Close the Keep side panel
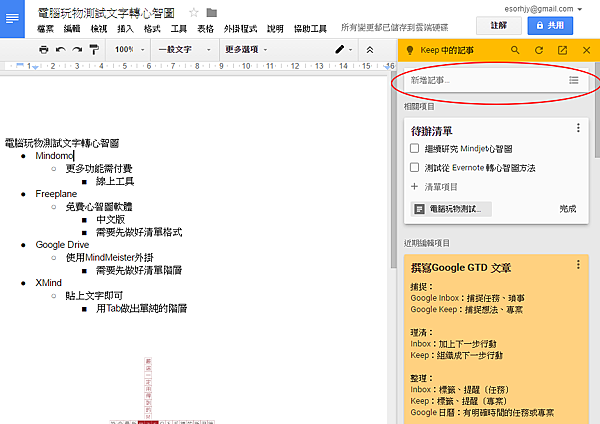The width and height of the screenshot is (600, 424). coord(586,50)
